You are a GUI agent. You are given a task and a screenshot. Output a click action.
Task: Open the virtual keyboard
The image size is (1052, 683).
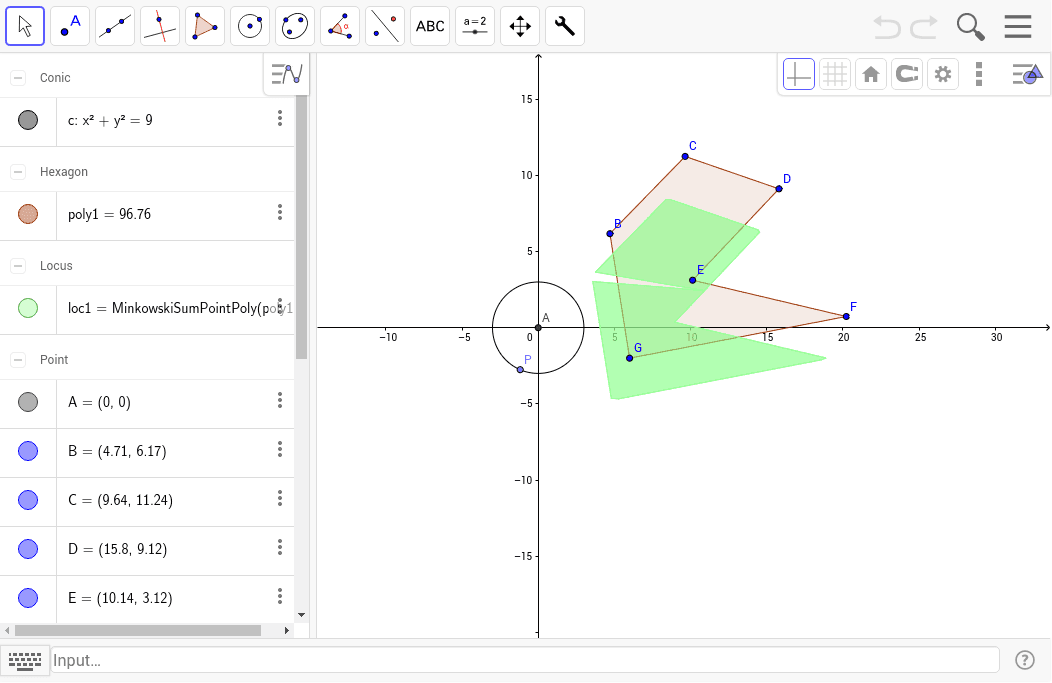coord(25,661)
